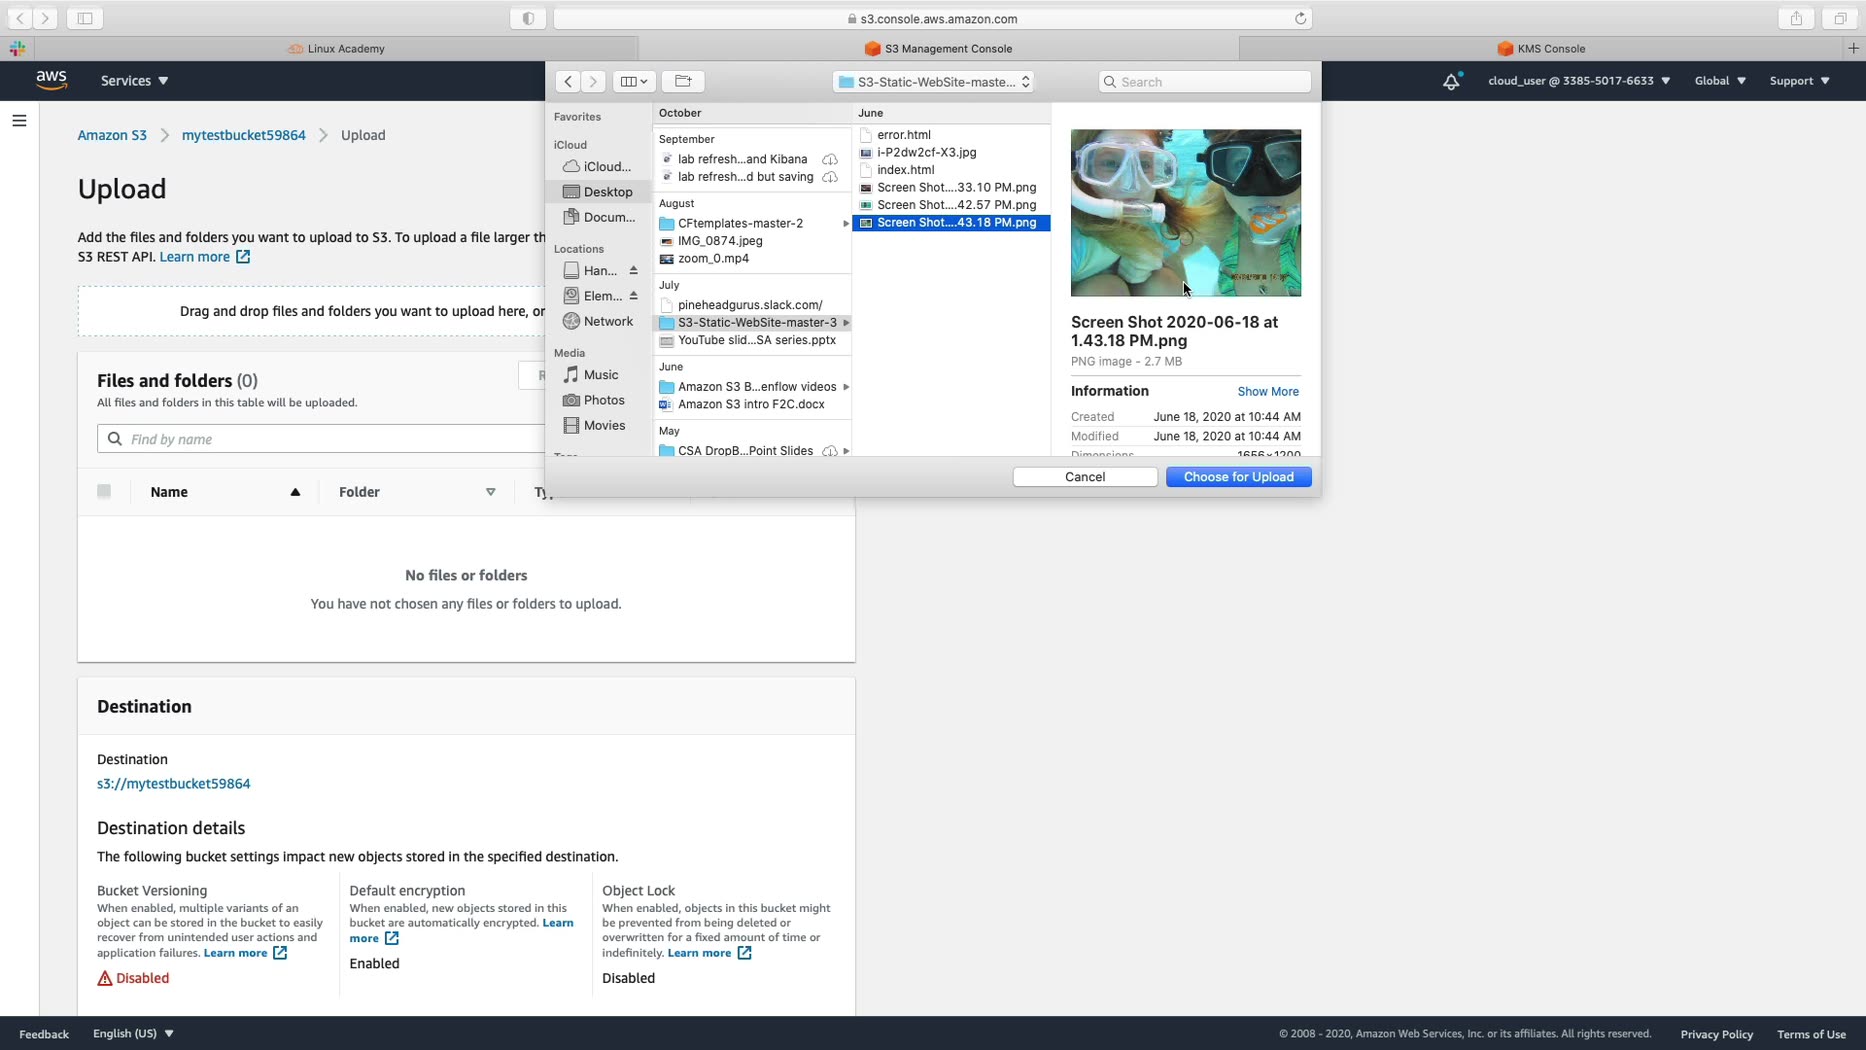This screenshot has height=1050, width=1866.
Task: Reload the page with refresh icon
Action: [1300, 18]
